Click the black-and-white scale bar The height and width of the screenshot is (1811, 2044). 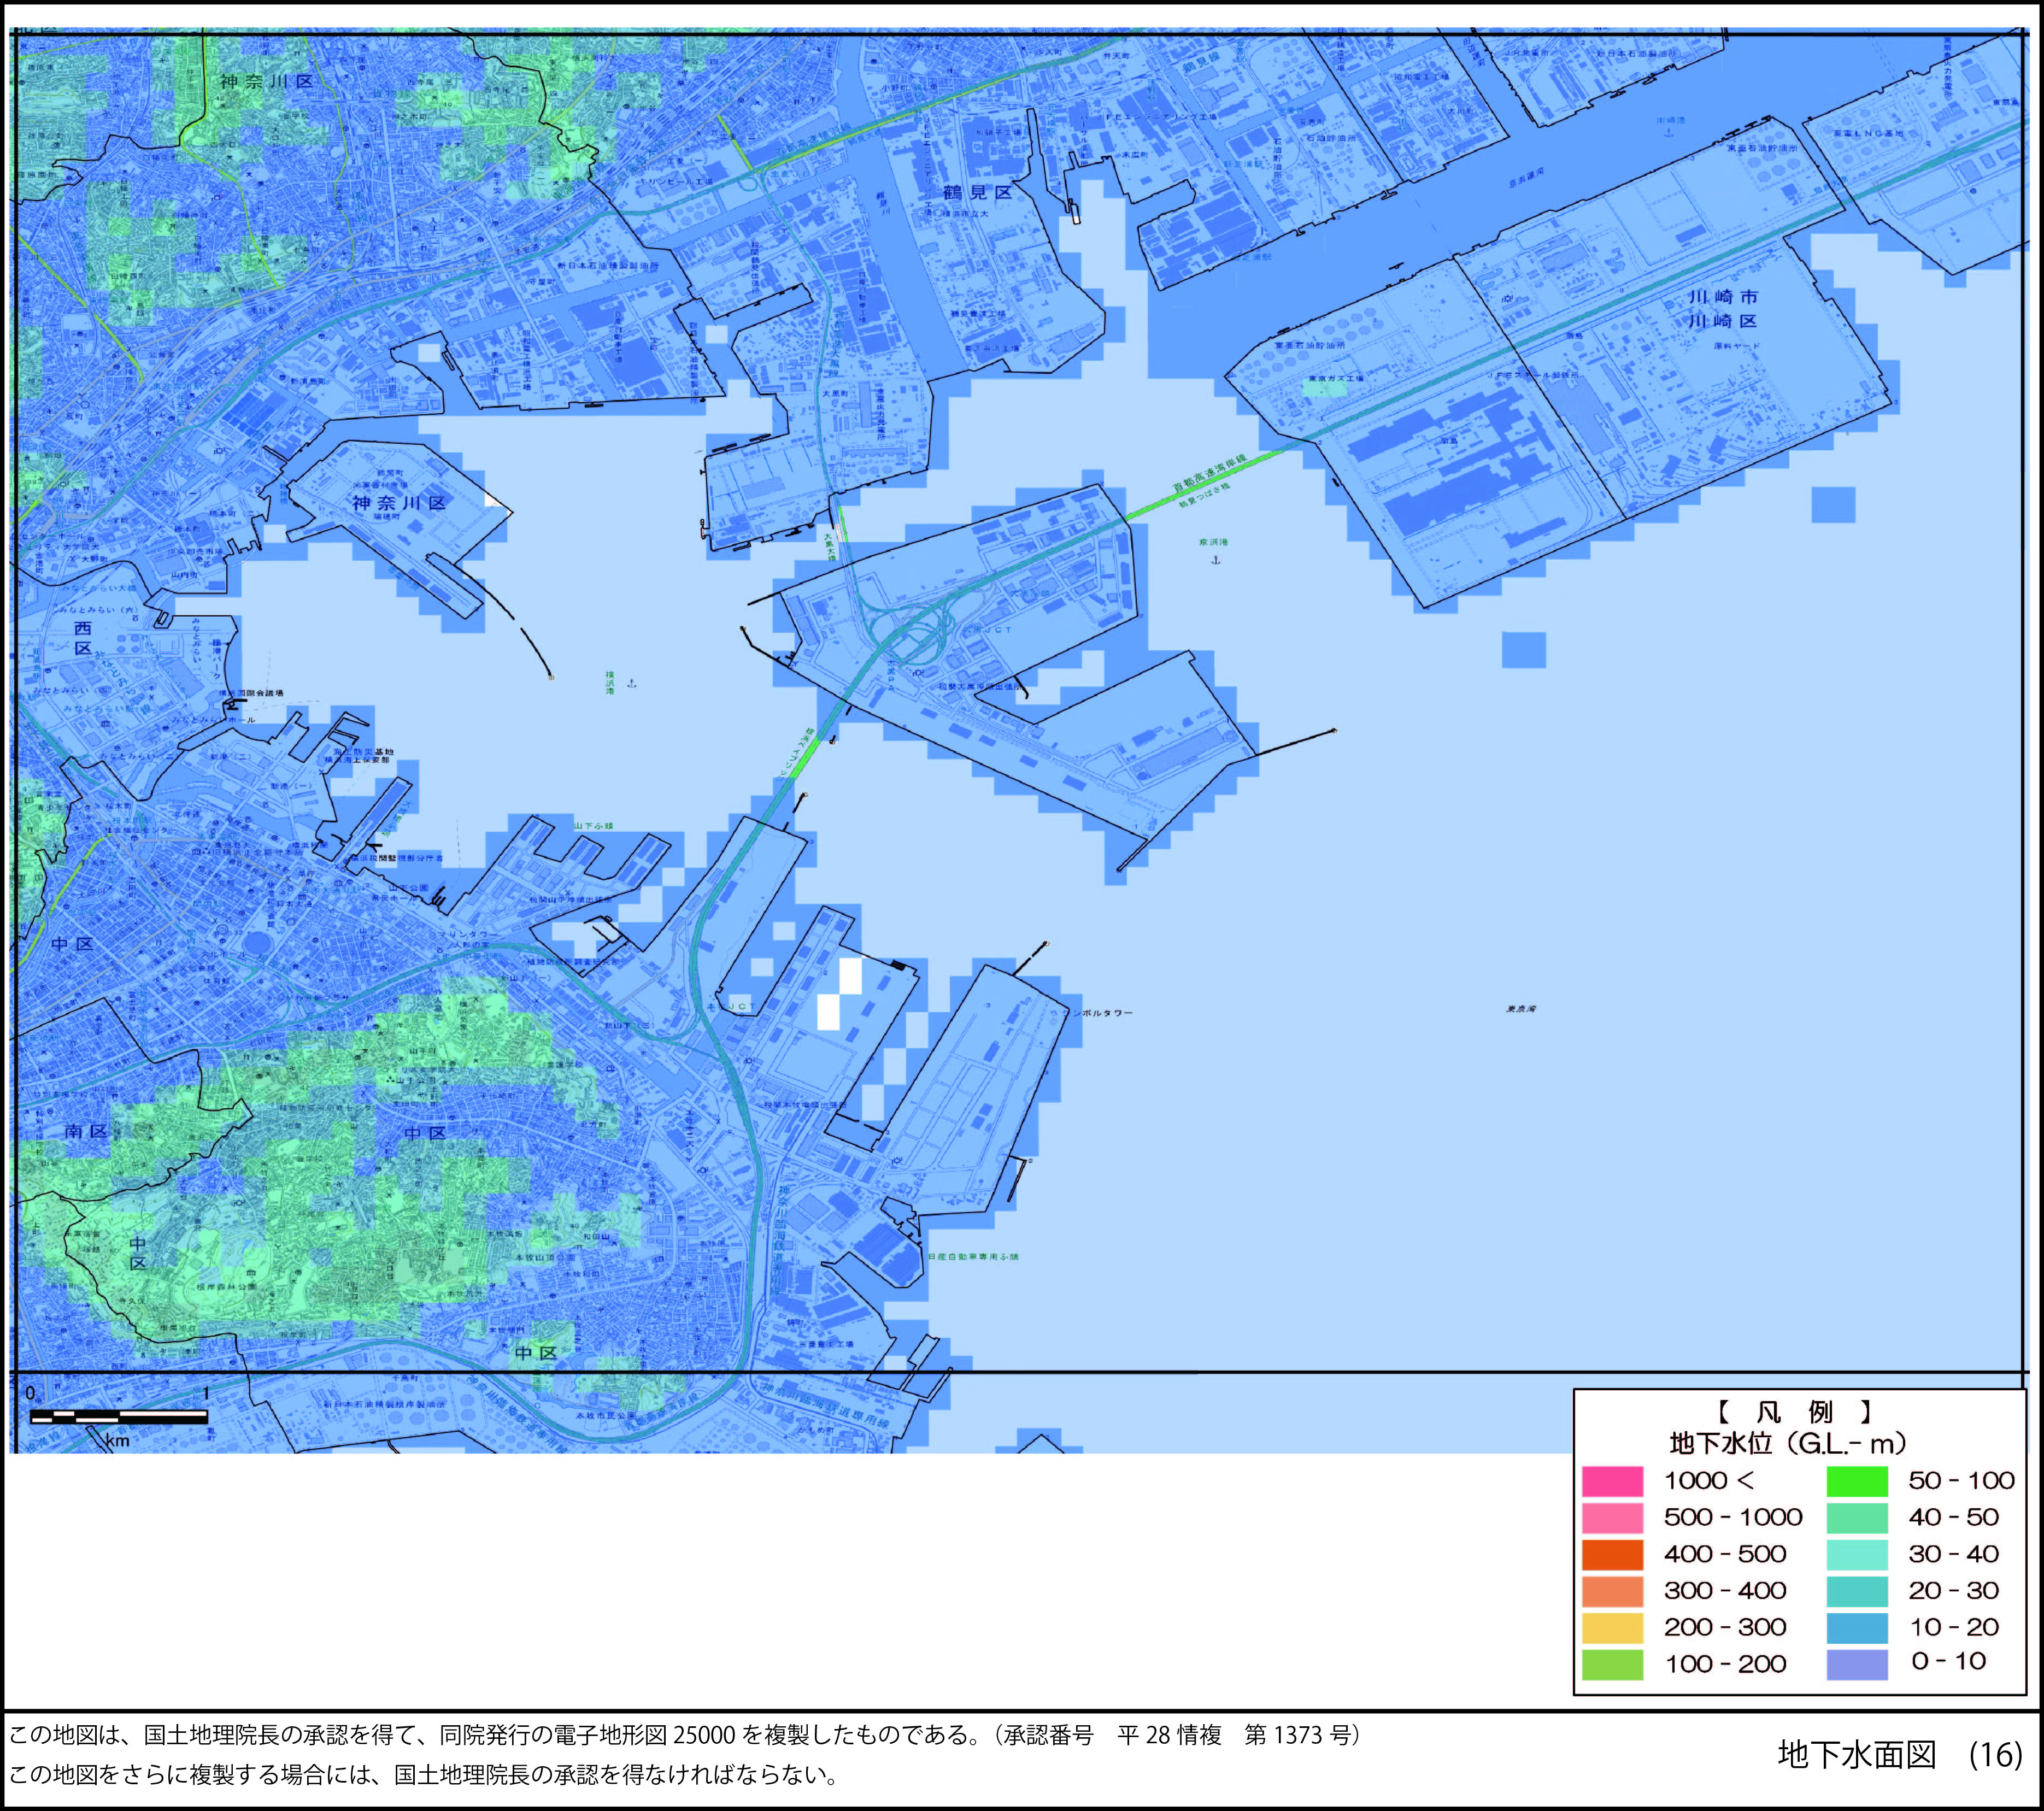coord(118,1416)
